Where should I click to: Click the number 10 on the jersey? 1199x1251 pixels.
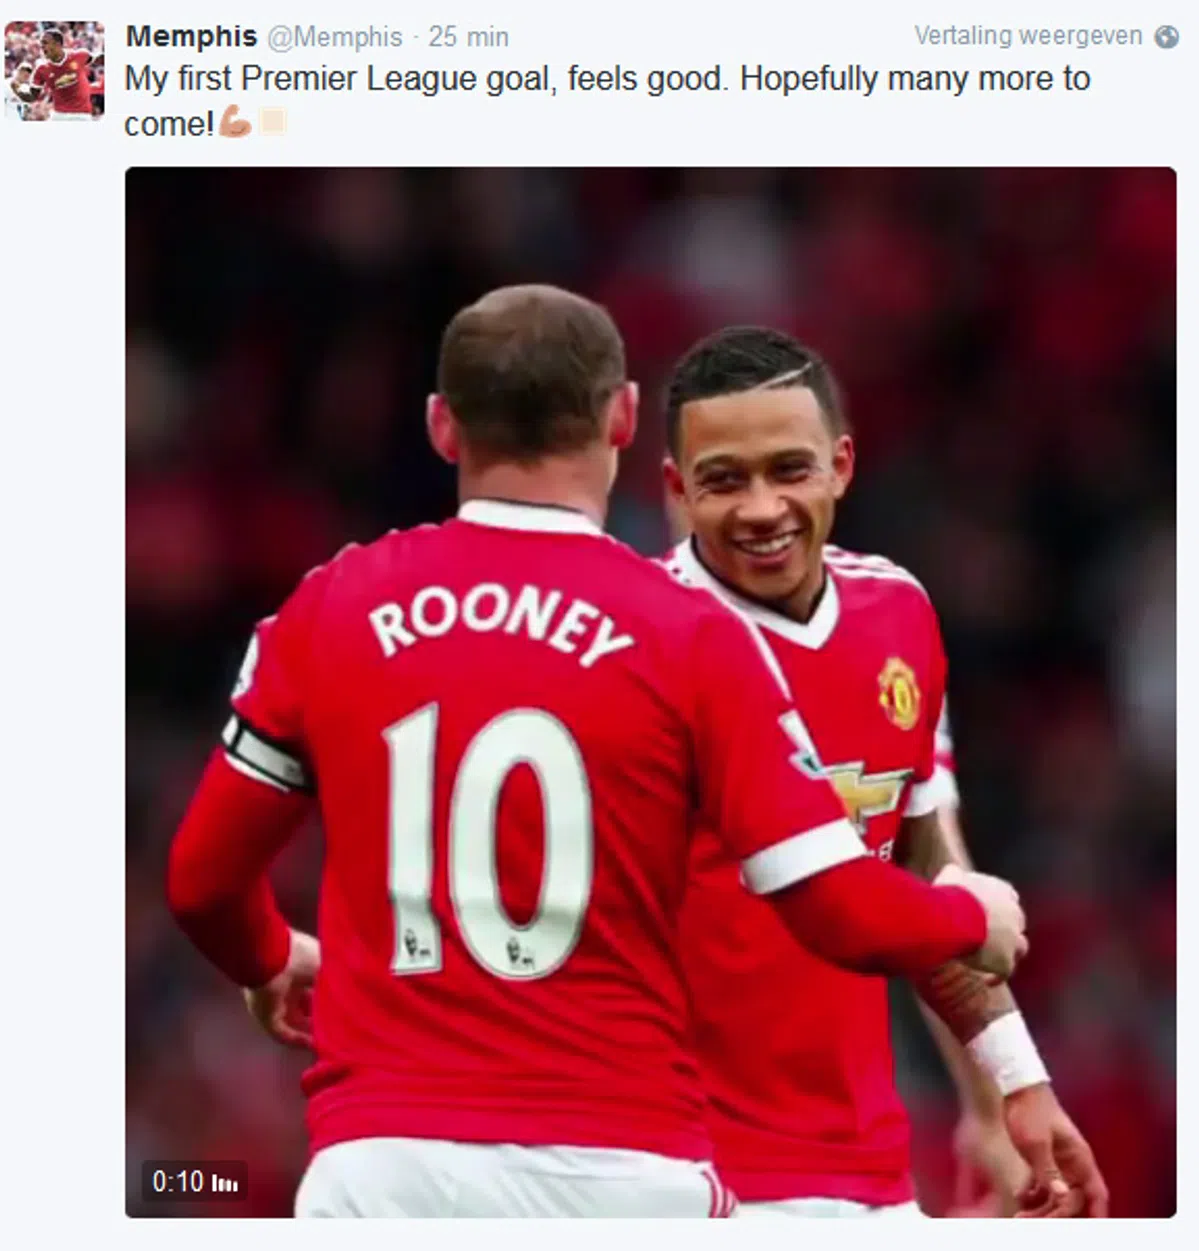tap(488, 840)
